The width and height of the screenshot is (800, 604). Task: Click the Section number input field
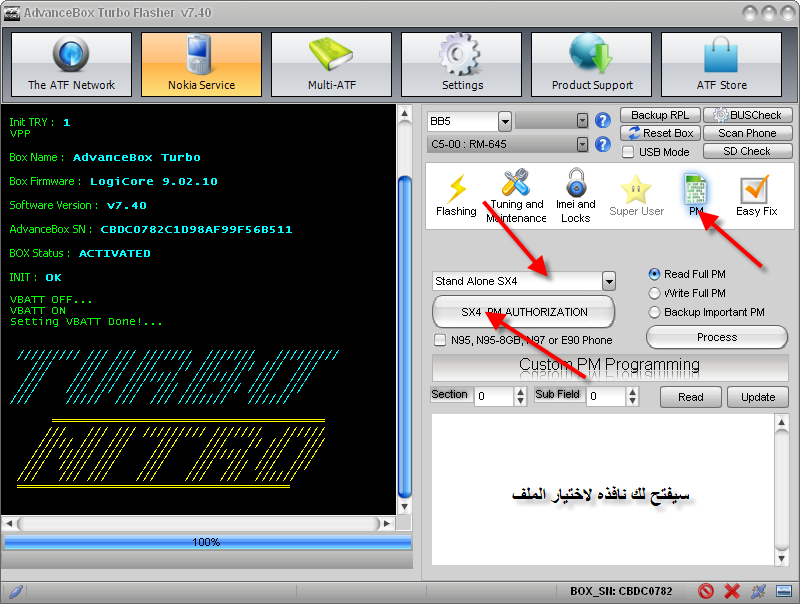point(494,396)
